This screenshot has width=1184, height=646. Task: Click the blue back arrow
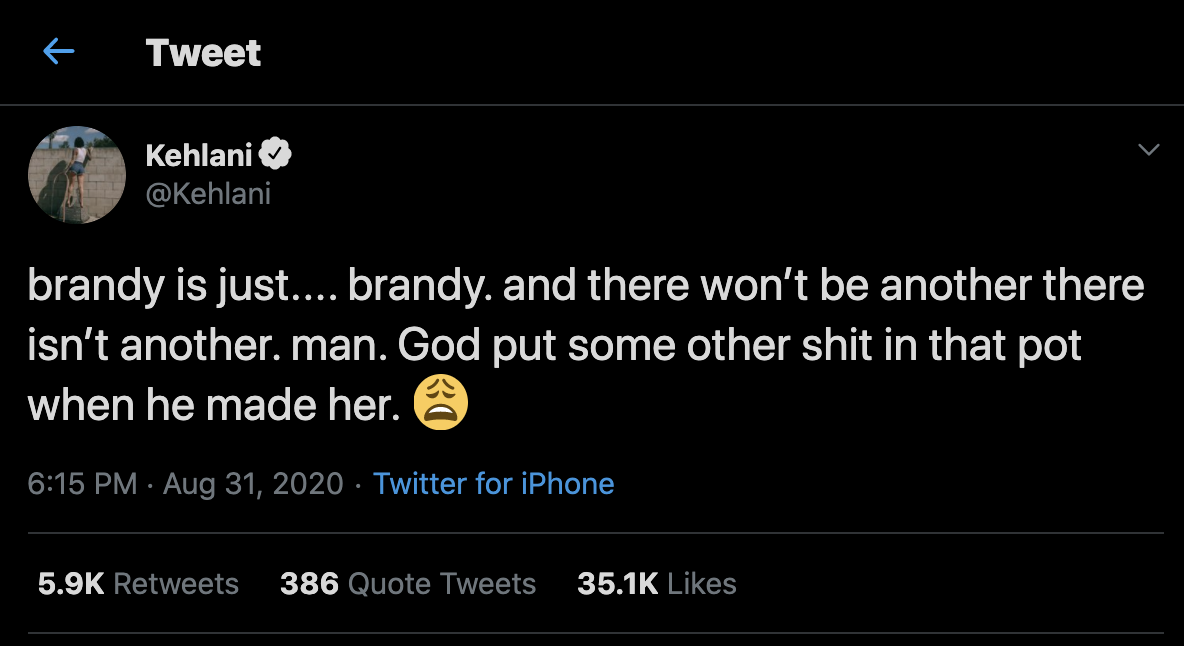(x=59, y=52)
